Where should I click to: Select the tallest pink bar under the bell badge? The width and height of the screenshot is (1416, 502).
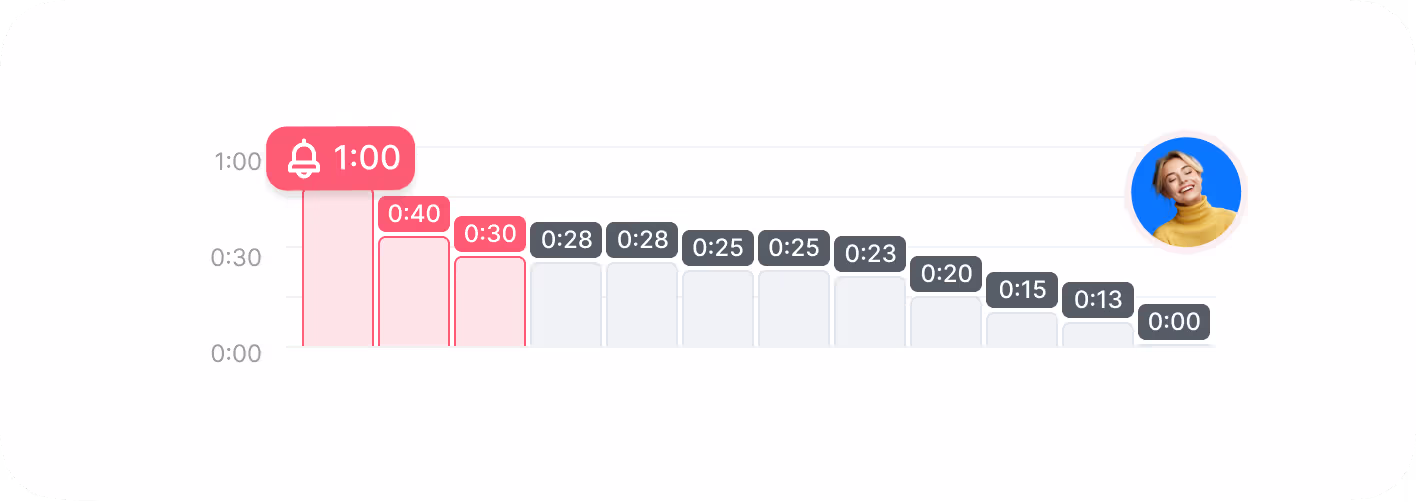point(338,268)
